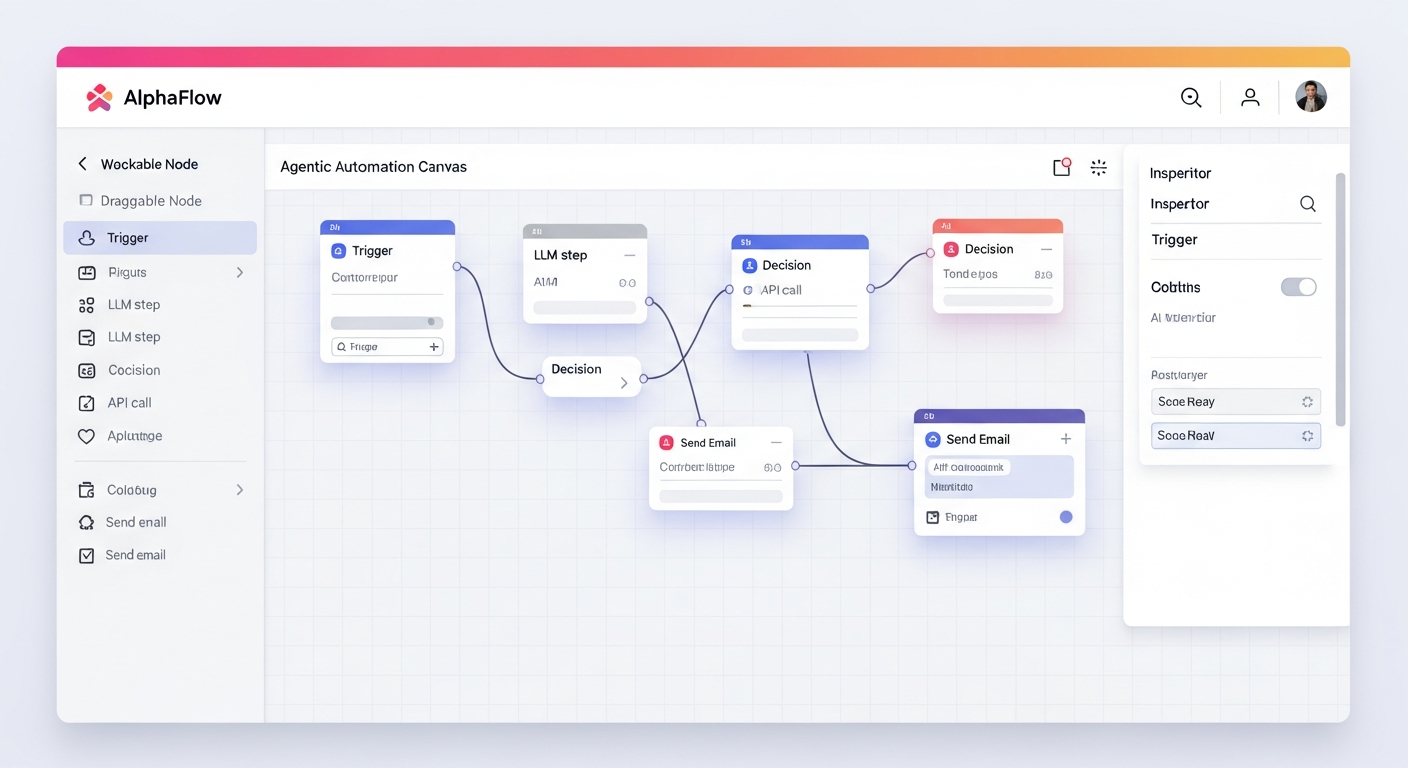Click the Send enall sidebar icon
The height and width of the screenshot is (768, 1408).
[87, 522]
